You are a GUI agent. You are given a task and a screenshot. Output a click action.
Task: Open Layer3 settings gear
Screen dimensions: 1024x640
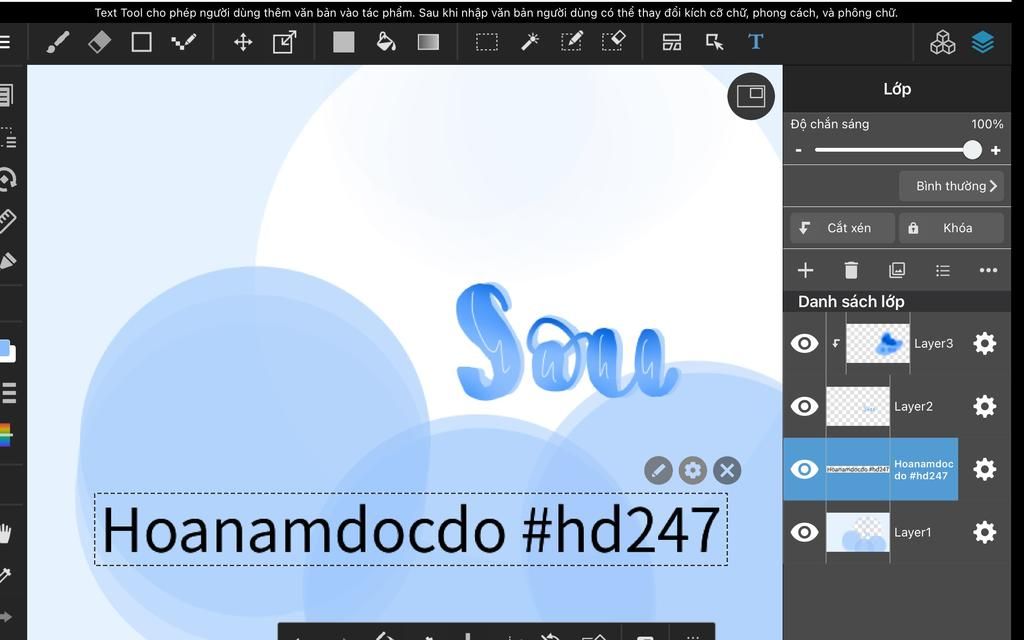(985, 344)
